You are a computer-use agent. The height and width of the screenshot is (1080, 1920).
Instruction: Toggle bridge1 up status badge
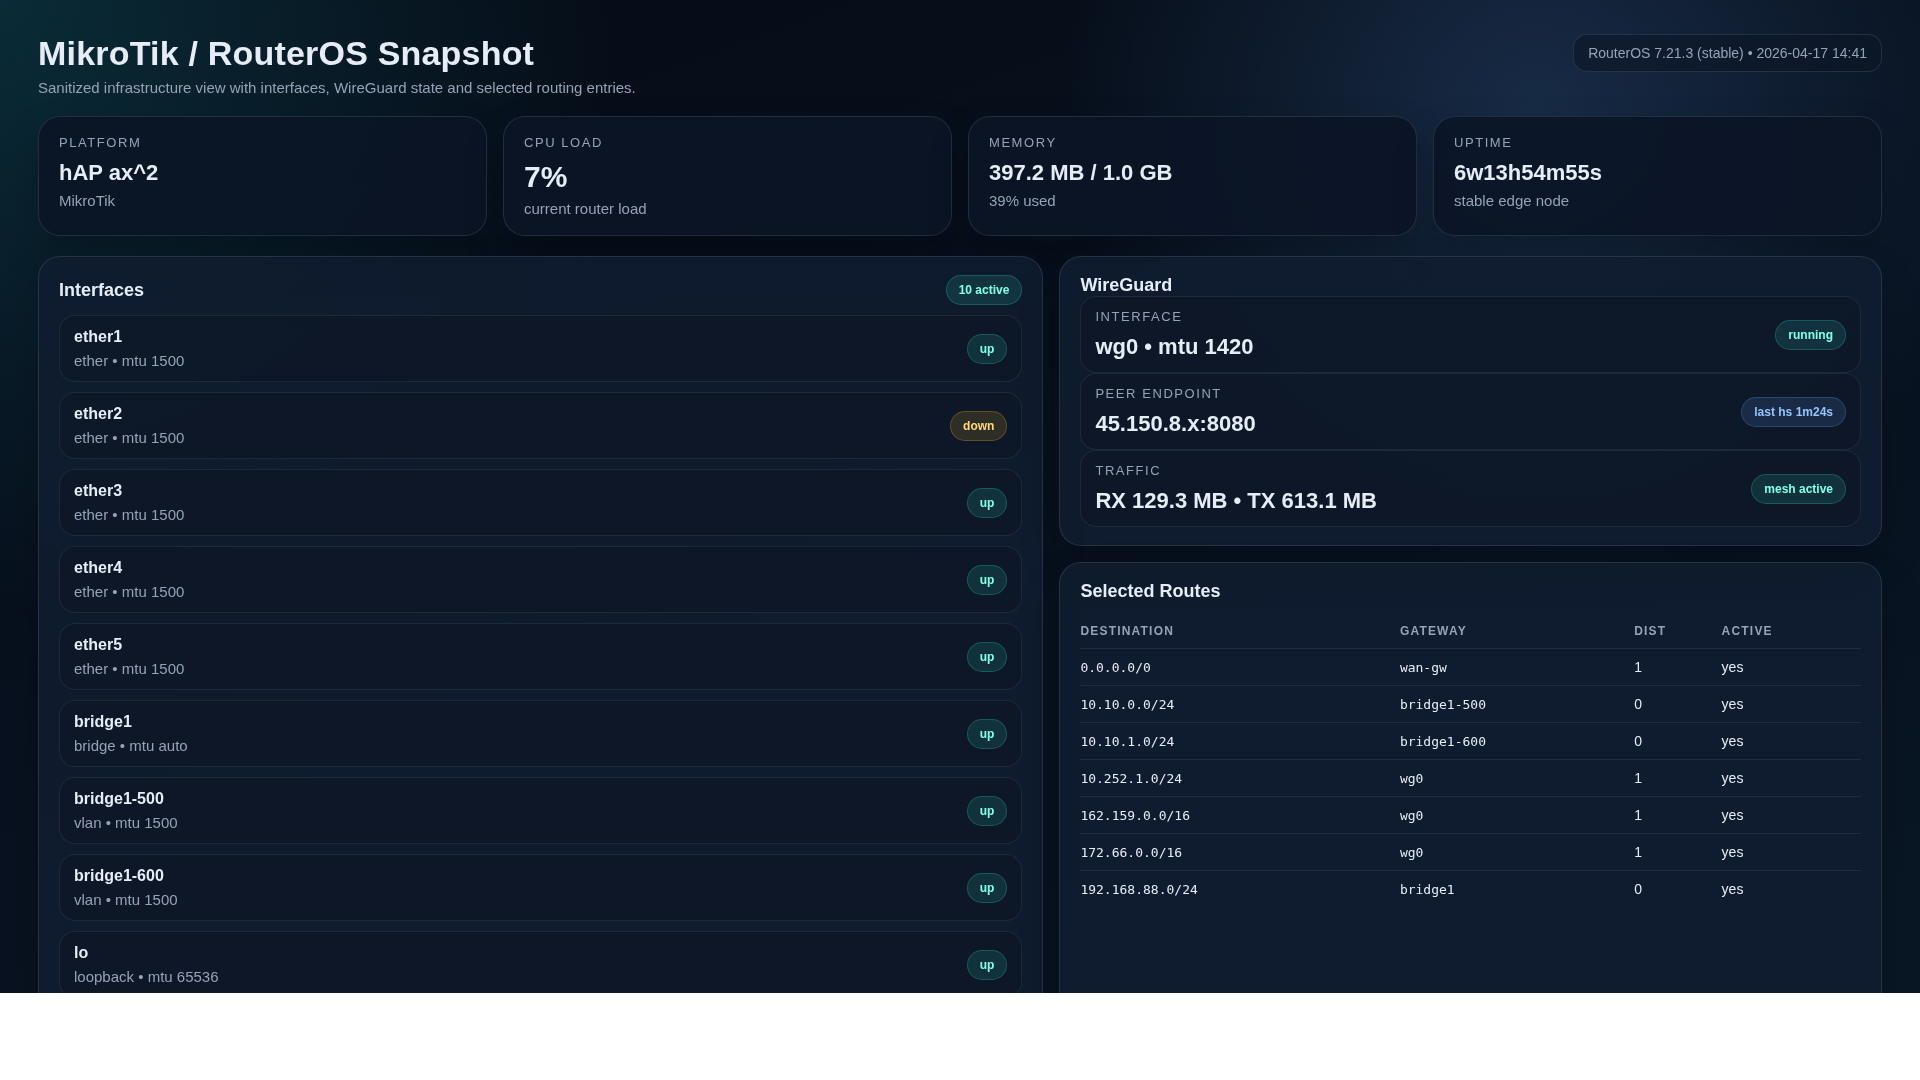[986, 733]
